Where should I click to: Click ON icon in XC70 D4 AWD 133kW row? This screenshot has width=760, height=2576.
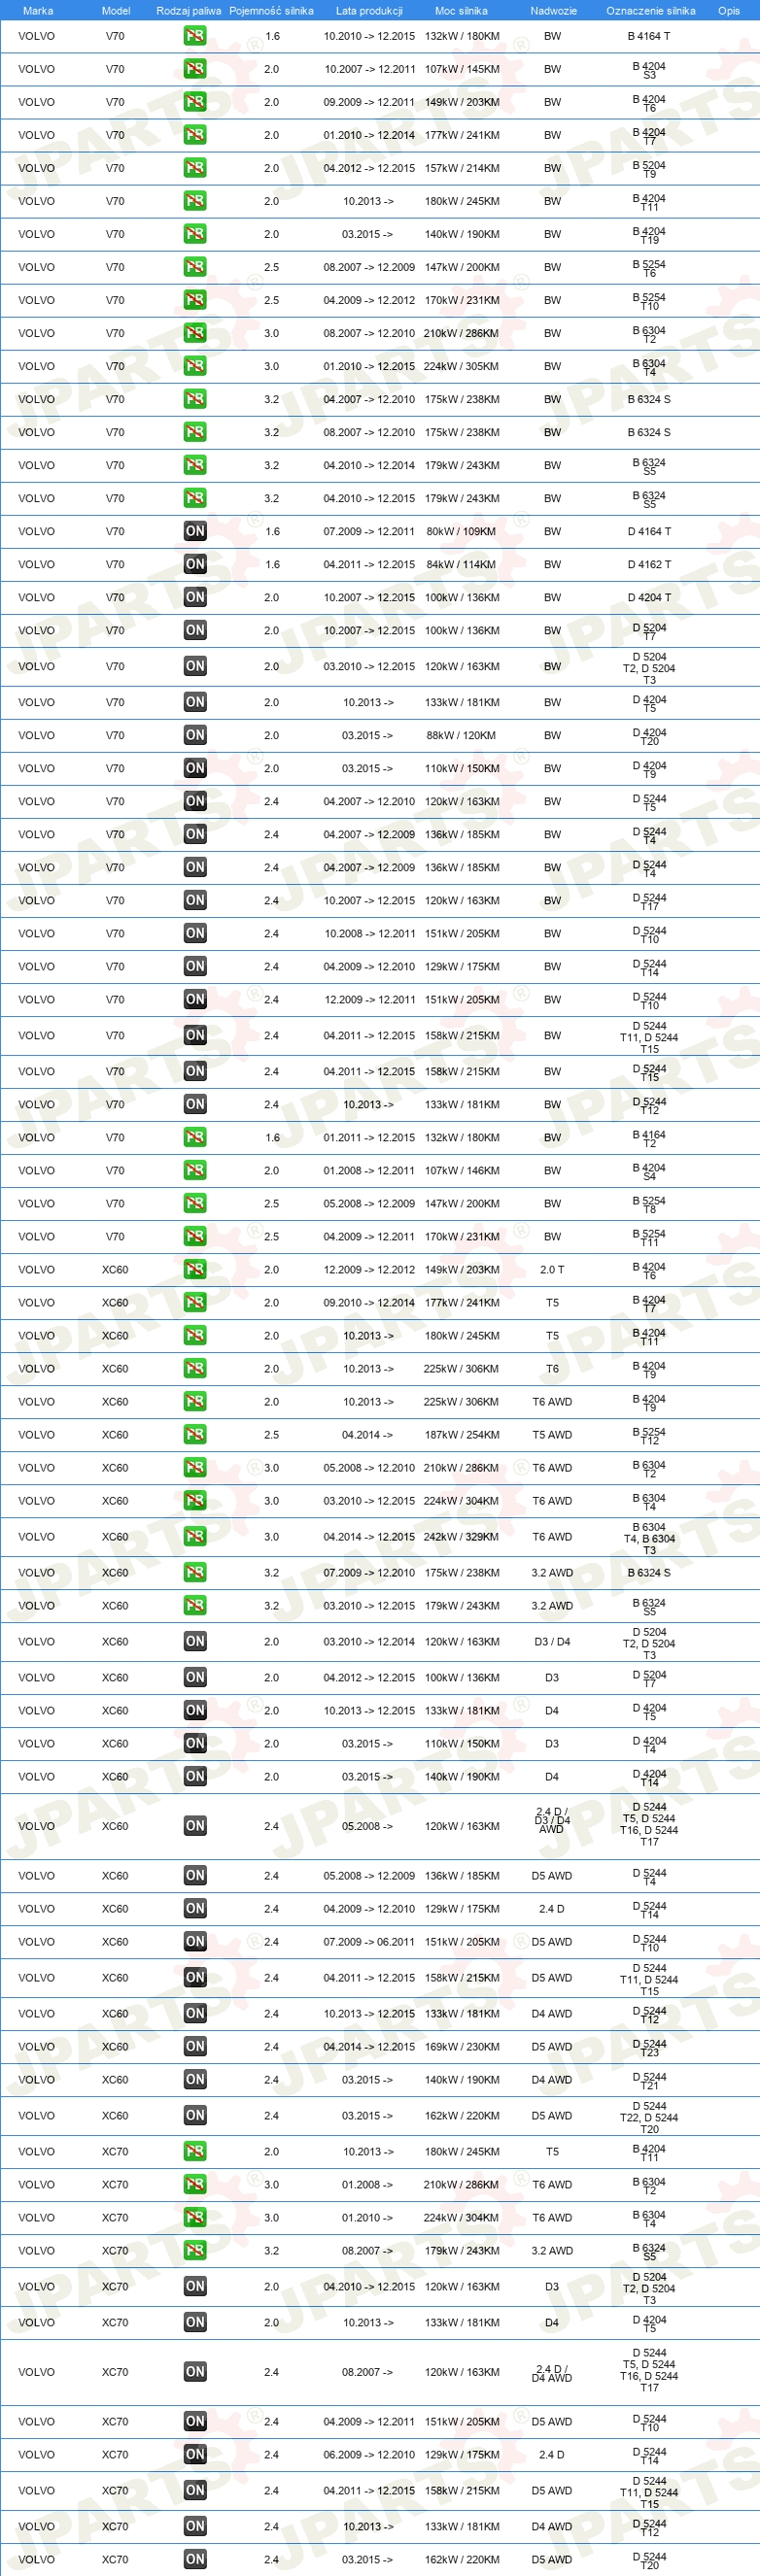point(195,2526)
